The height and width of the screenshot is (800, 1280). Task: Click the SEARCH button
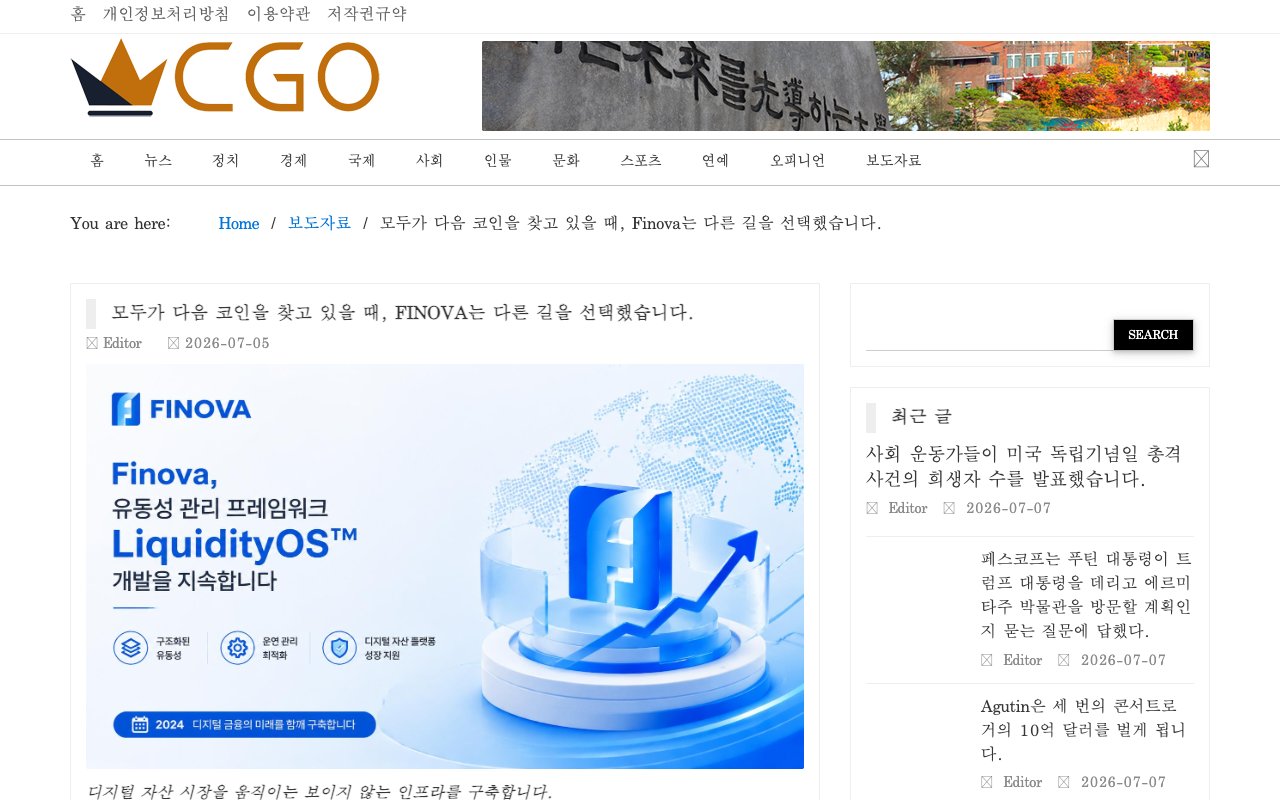coord(1153,335)
